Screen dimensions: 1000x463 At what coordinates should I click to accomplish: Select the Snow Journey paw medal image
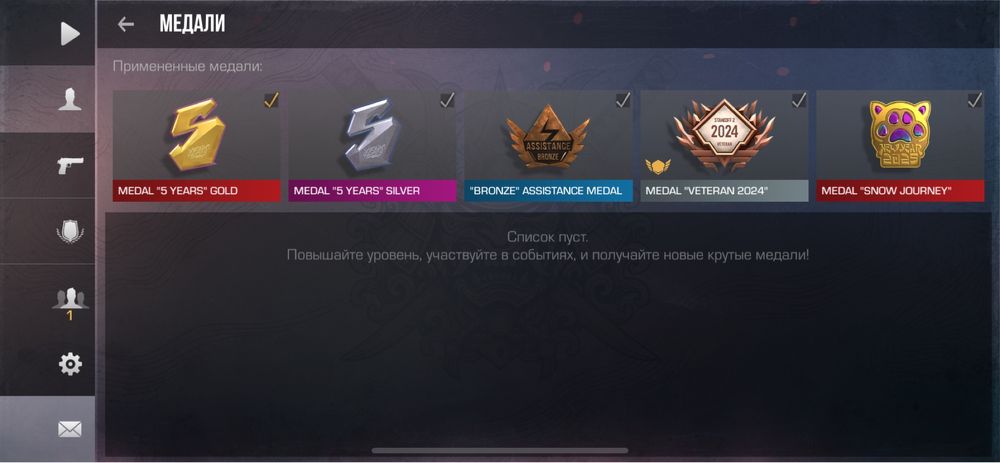click(x=900, y=135)
